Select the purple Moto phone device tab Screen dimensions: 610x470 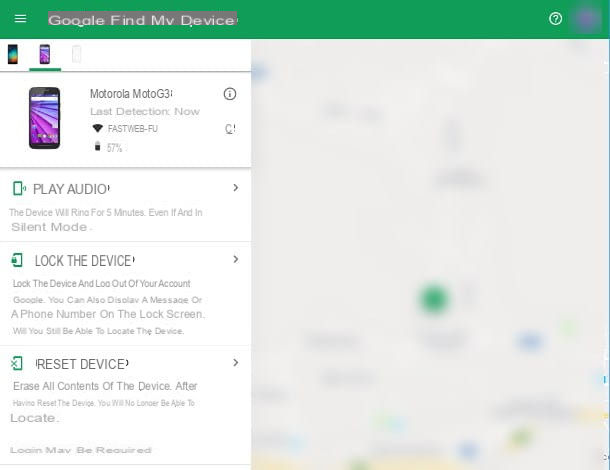[45, 54]
